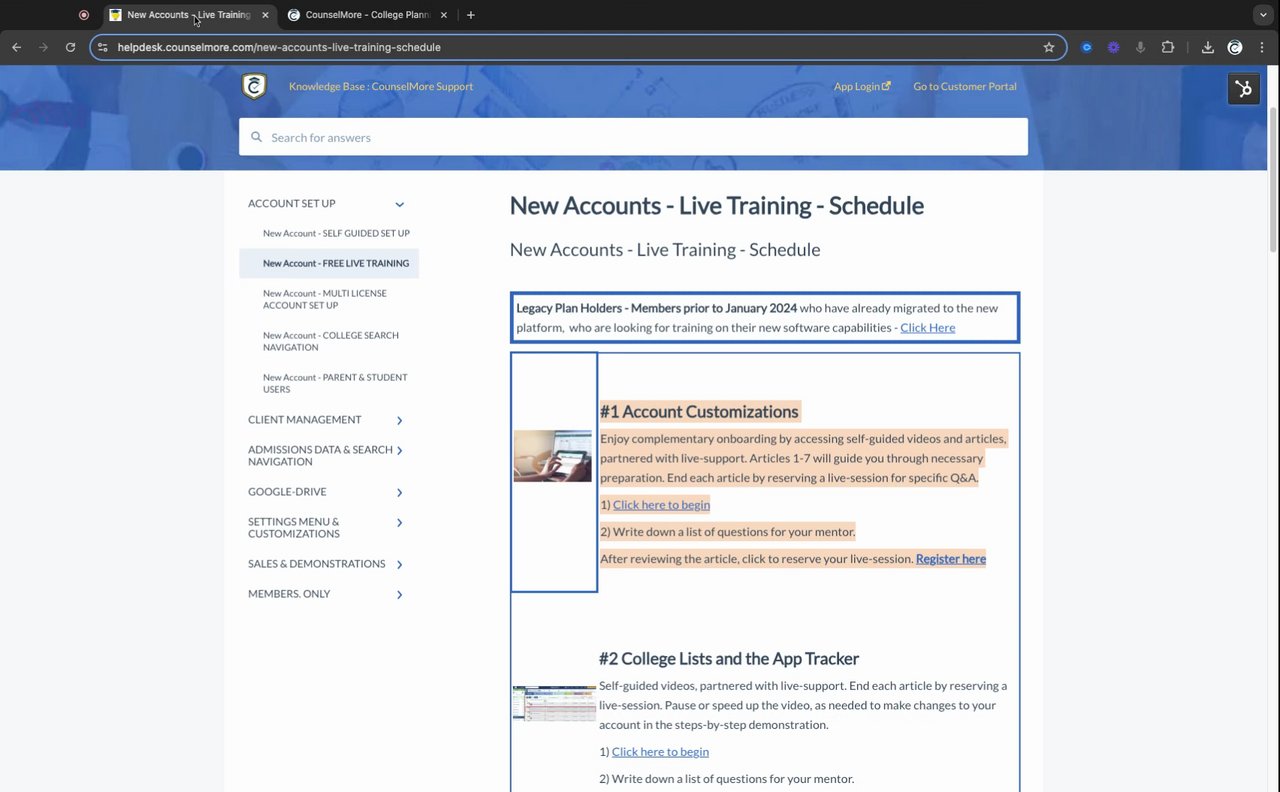The image size is (1280, 792).
Task: Go to Customer Portal link
Action: tap(965, 86)
